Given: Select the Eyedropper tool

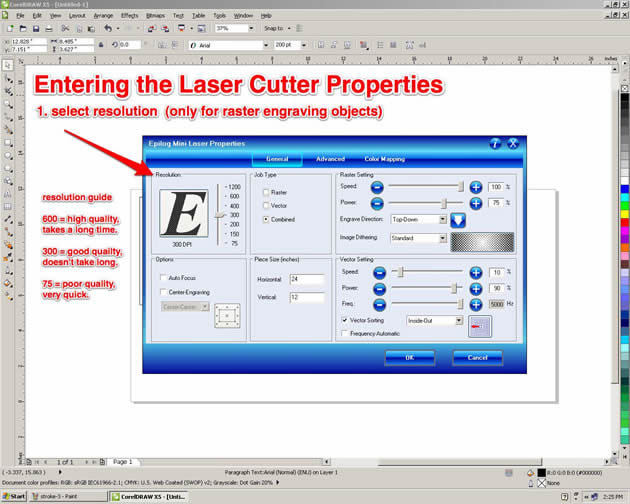Looking at the screenshot, I should (x=8, y=258).
